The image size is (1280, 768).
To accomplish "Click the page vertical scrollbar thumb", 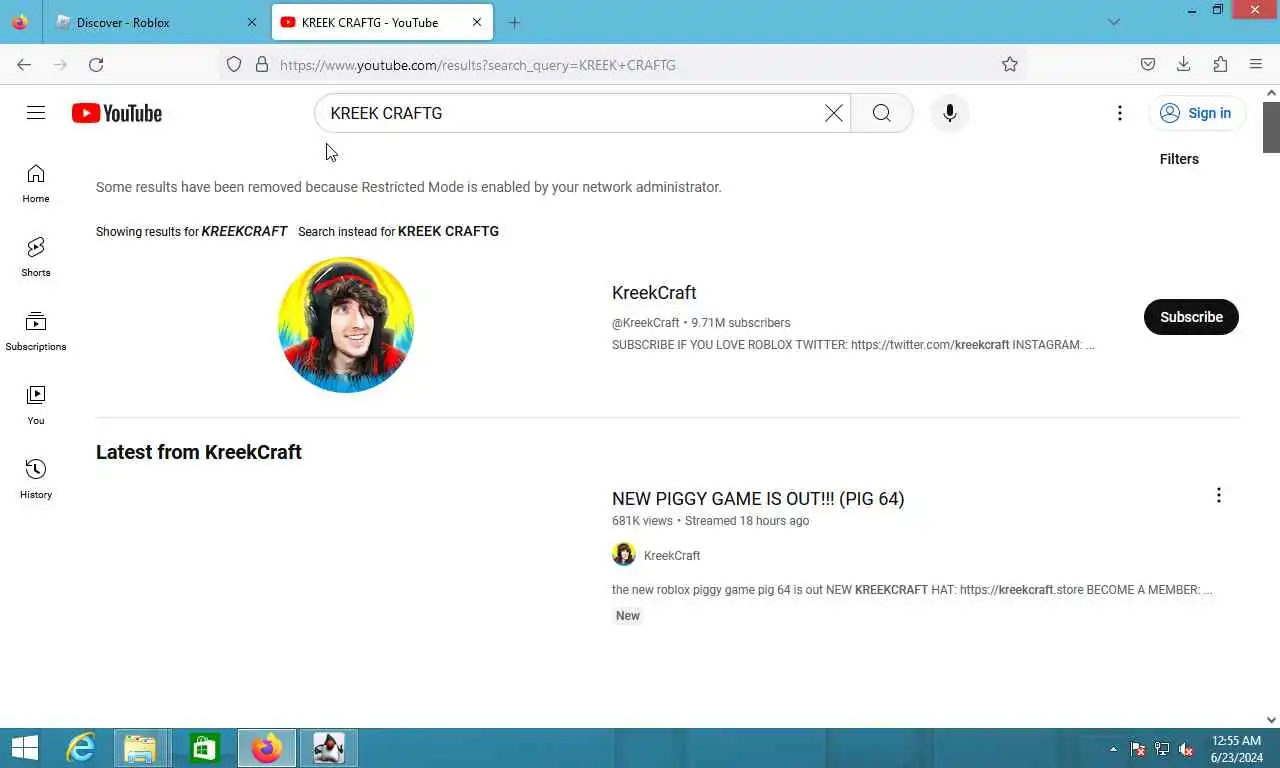I will coord(1271,127).
